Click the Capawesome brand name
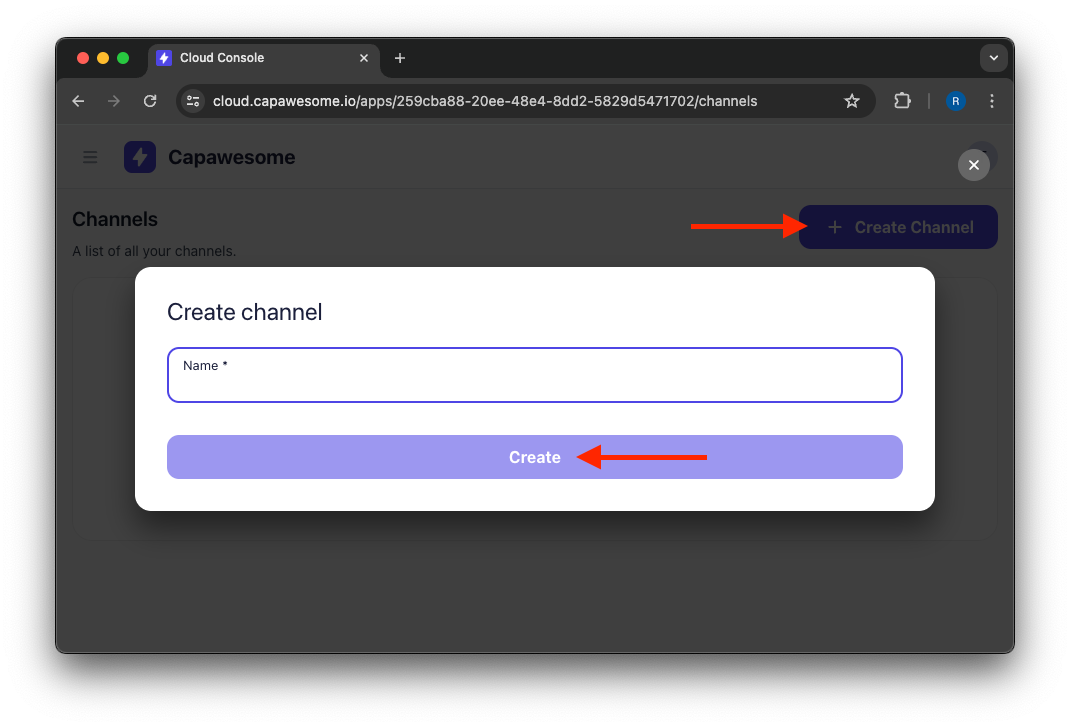The image size is (1070, 727). [231, 157]
